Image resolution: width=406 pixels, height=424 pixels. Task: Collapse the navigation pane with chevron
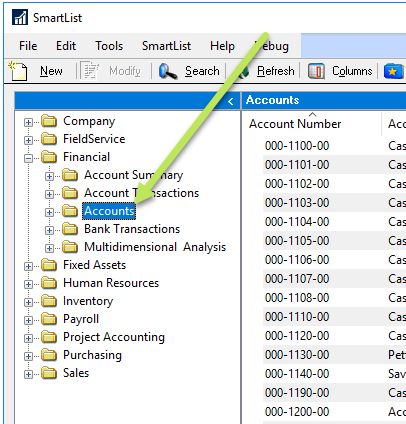pyautogui.click(x=231, y=101)
